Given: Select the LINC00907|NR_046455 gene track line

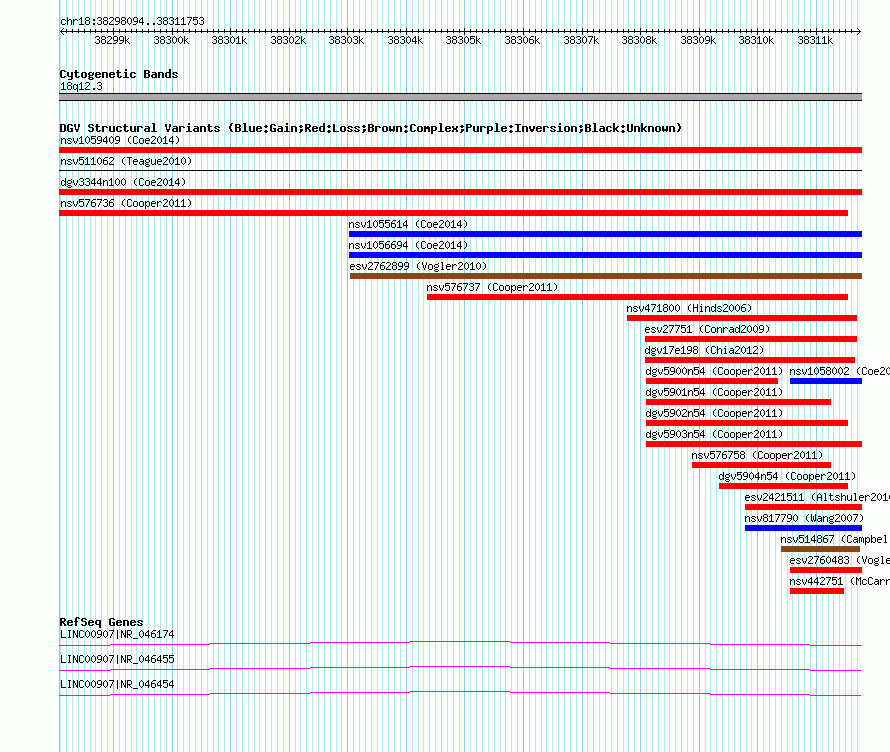Looking at the screenshot, I should (x=460, y=669).
